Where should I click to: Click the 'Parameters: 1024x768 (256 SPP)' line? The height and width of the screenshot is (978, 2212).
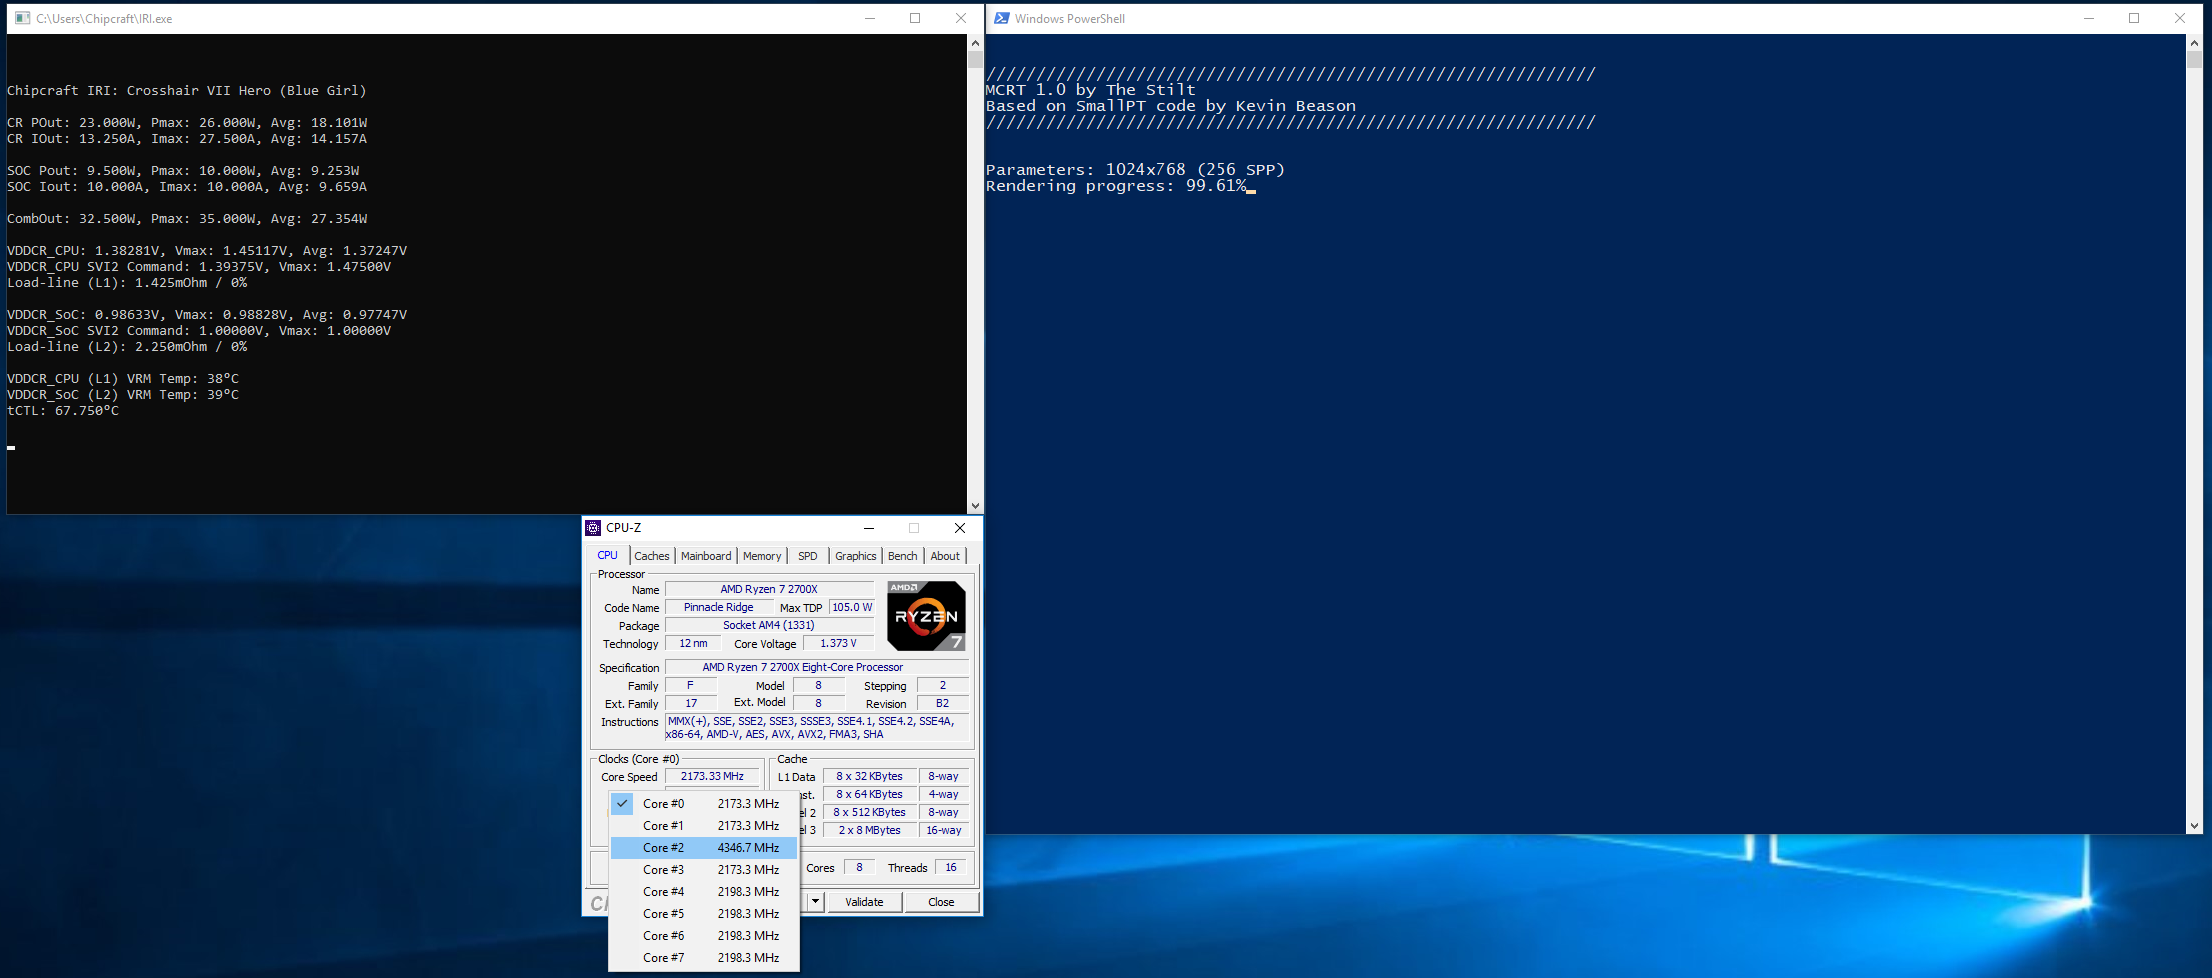tap(1135, 170)
